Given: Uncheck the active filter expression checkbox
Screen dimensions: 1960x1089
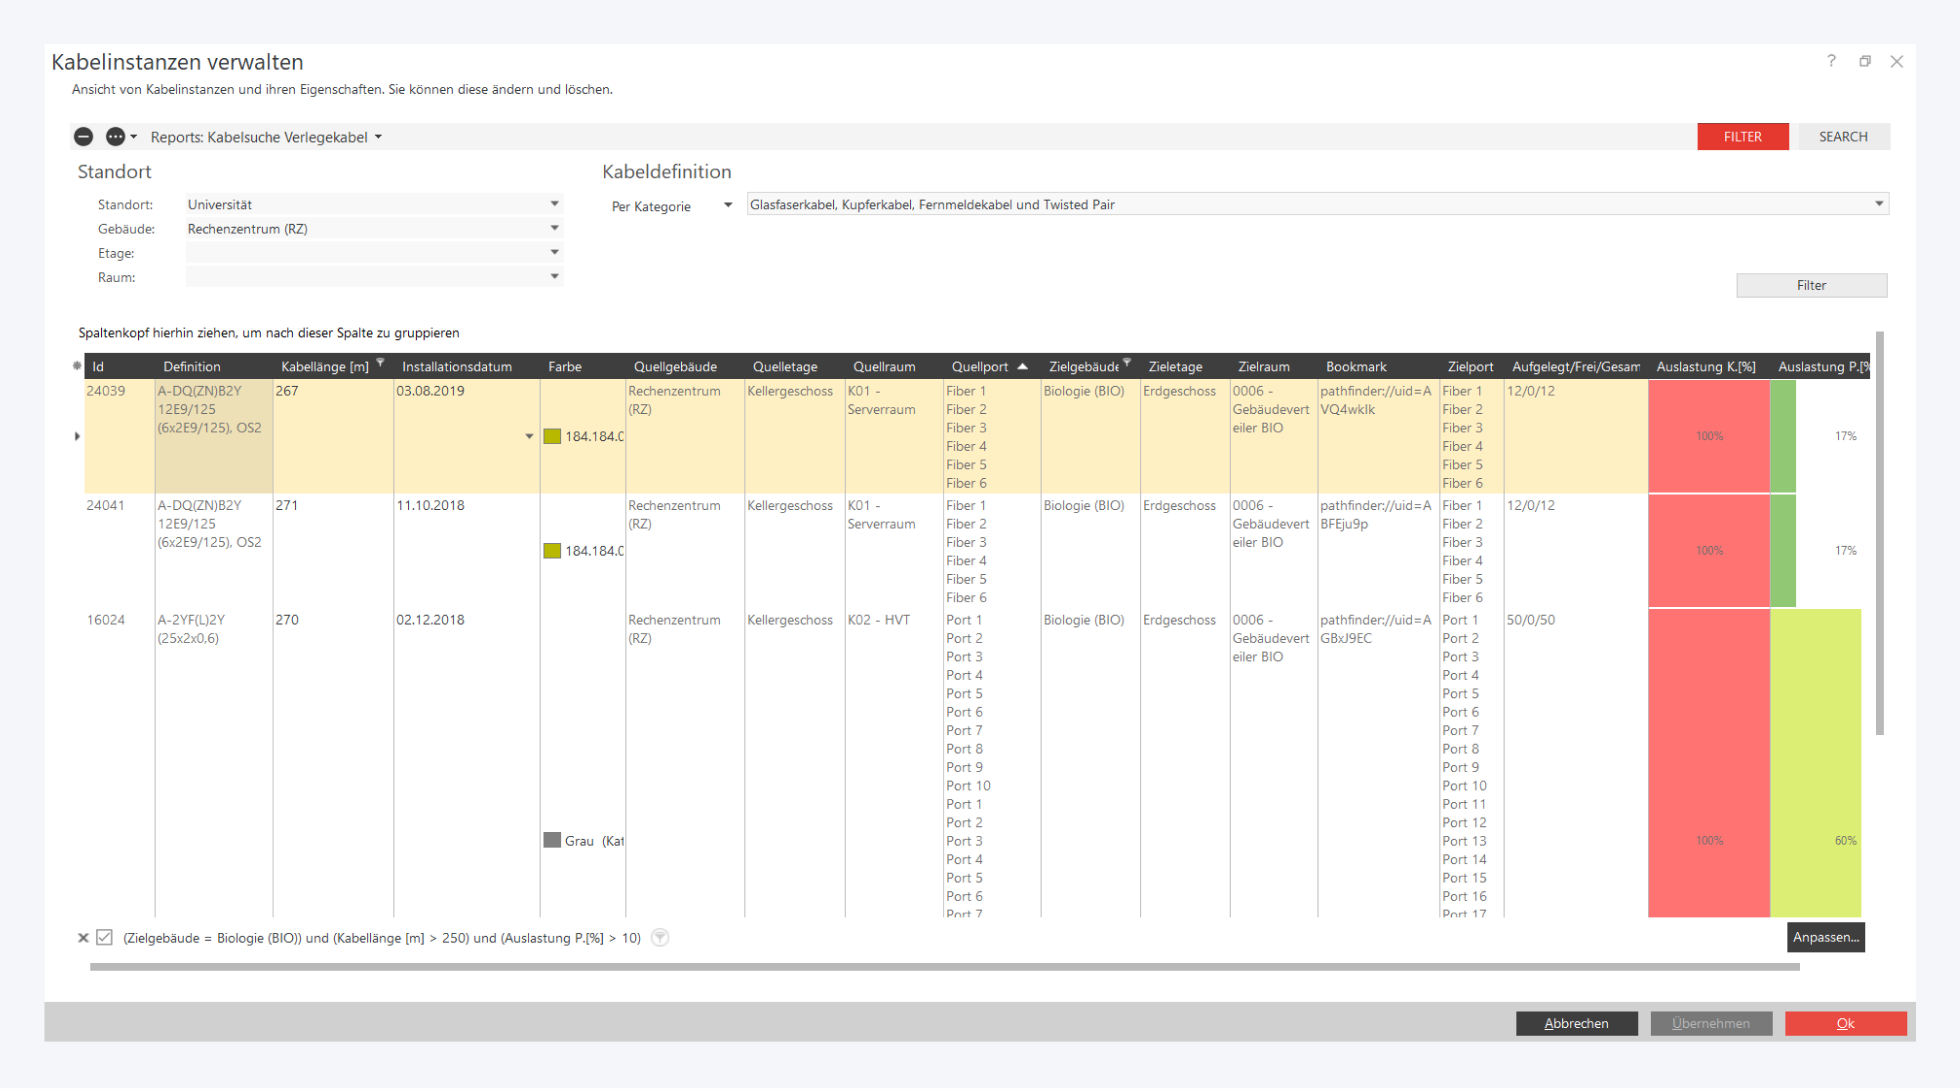Looking at the screenshot, I should 104,938.
